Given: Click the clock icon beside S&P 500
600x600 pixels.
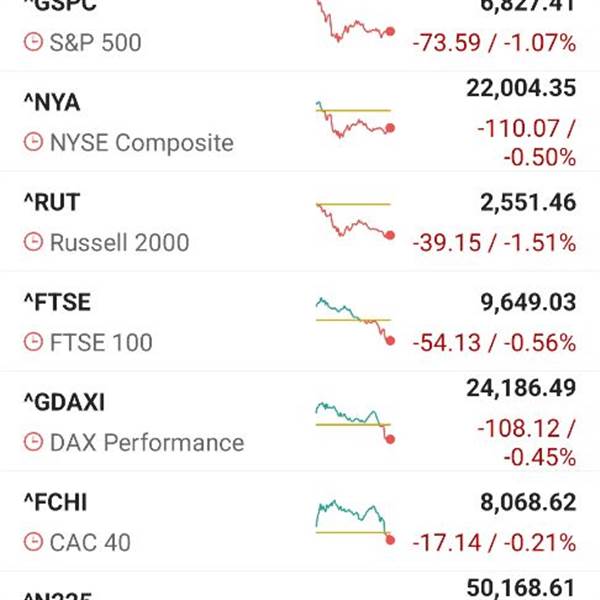Looking at the screenshot, I should coord(33,43).
